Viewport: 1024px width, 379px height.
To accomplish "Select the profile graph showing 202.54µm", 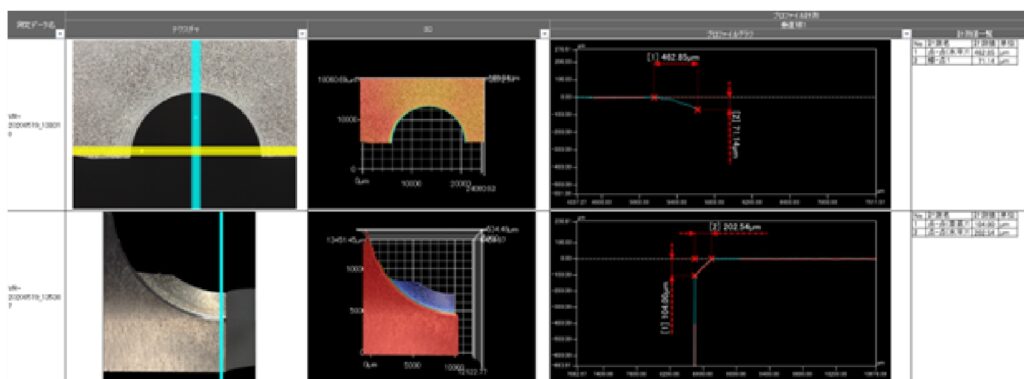I will coord(722,295).
